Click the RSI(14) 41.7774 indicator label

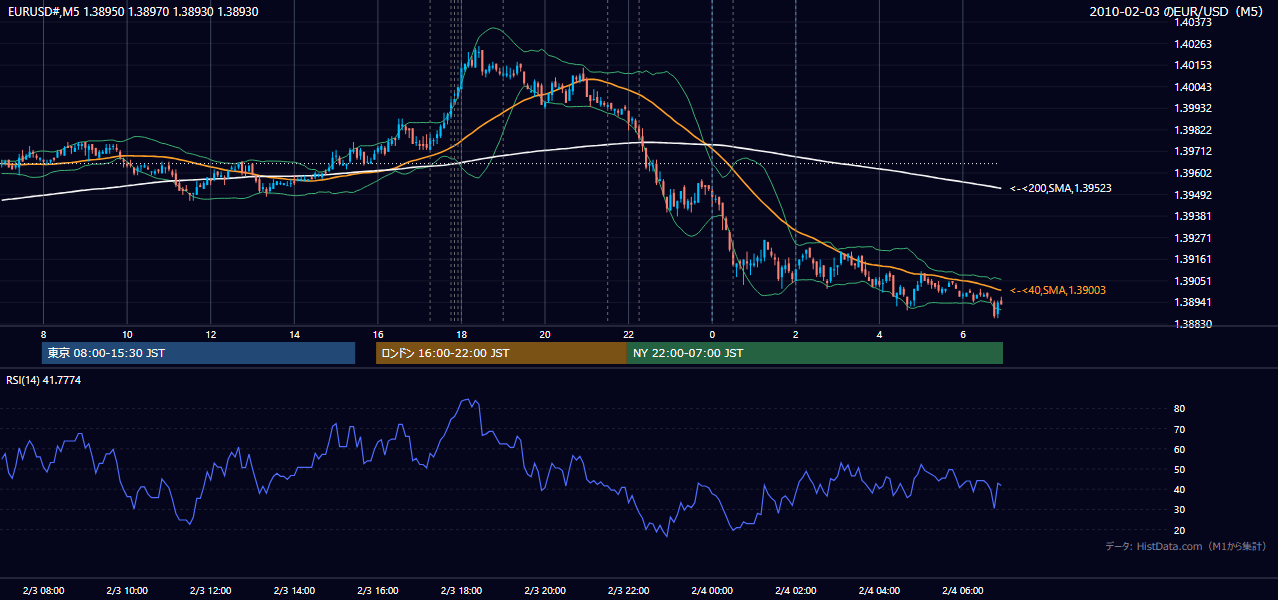(44, 381)
